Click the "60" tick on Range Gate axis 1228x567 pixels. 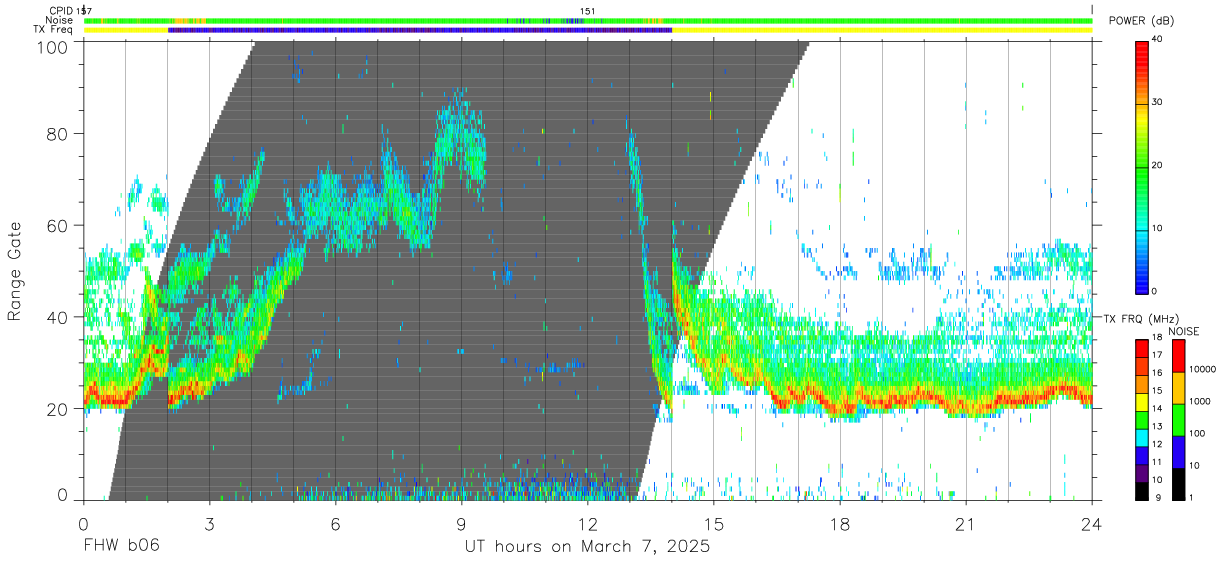tap(60, 225)
